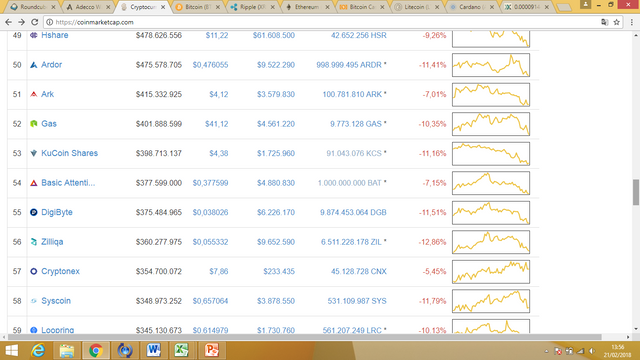Image resolution: width=640 pixels, height=360 pixels.
Task: Click the KuCoin Shares logo icon
Action: pos(34,153)
